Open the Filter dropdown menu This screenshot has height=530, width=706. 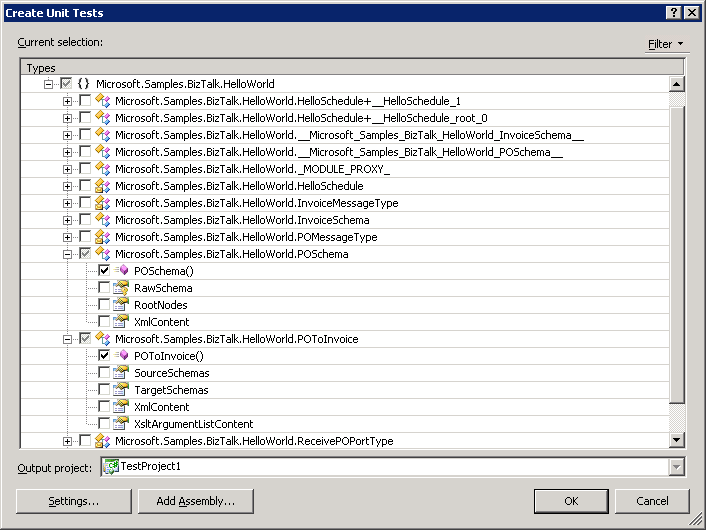[665, 44]
